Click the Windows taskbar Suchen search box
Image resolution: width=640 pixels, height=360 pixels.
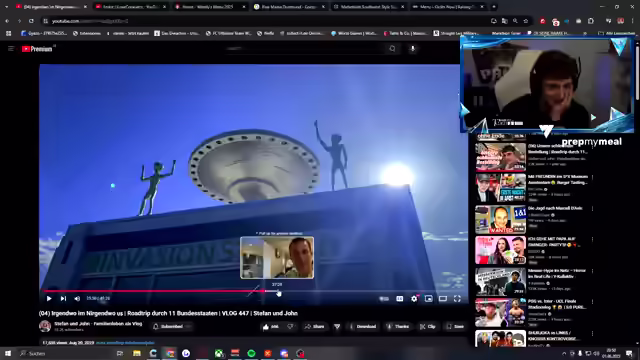point(65,353)
